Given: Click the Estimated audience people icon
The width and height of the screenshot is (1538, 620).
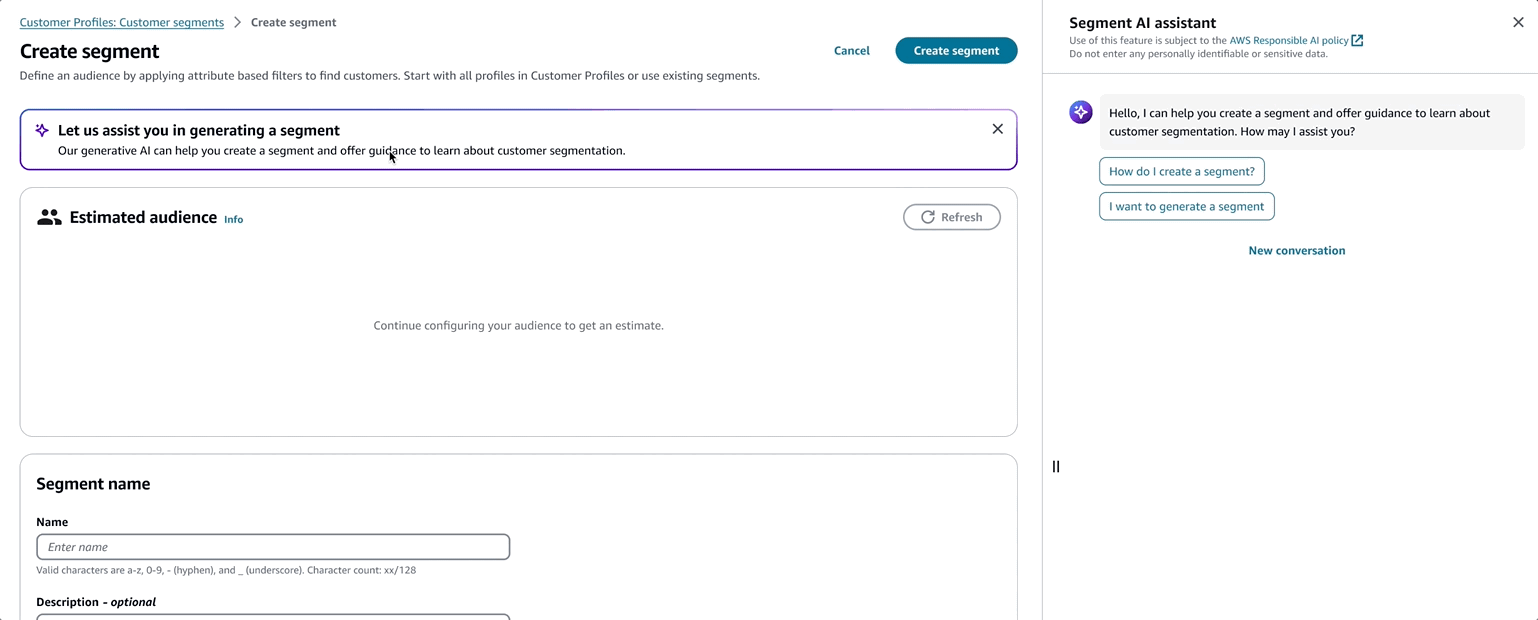Looking at the screenshot, I should (x=49, y=217).
